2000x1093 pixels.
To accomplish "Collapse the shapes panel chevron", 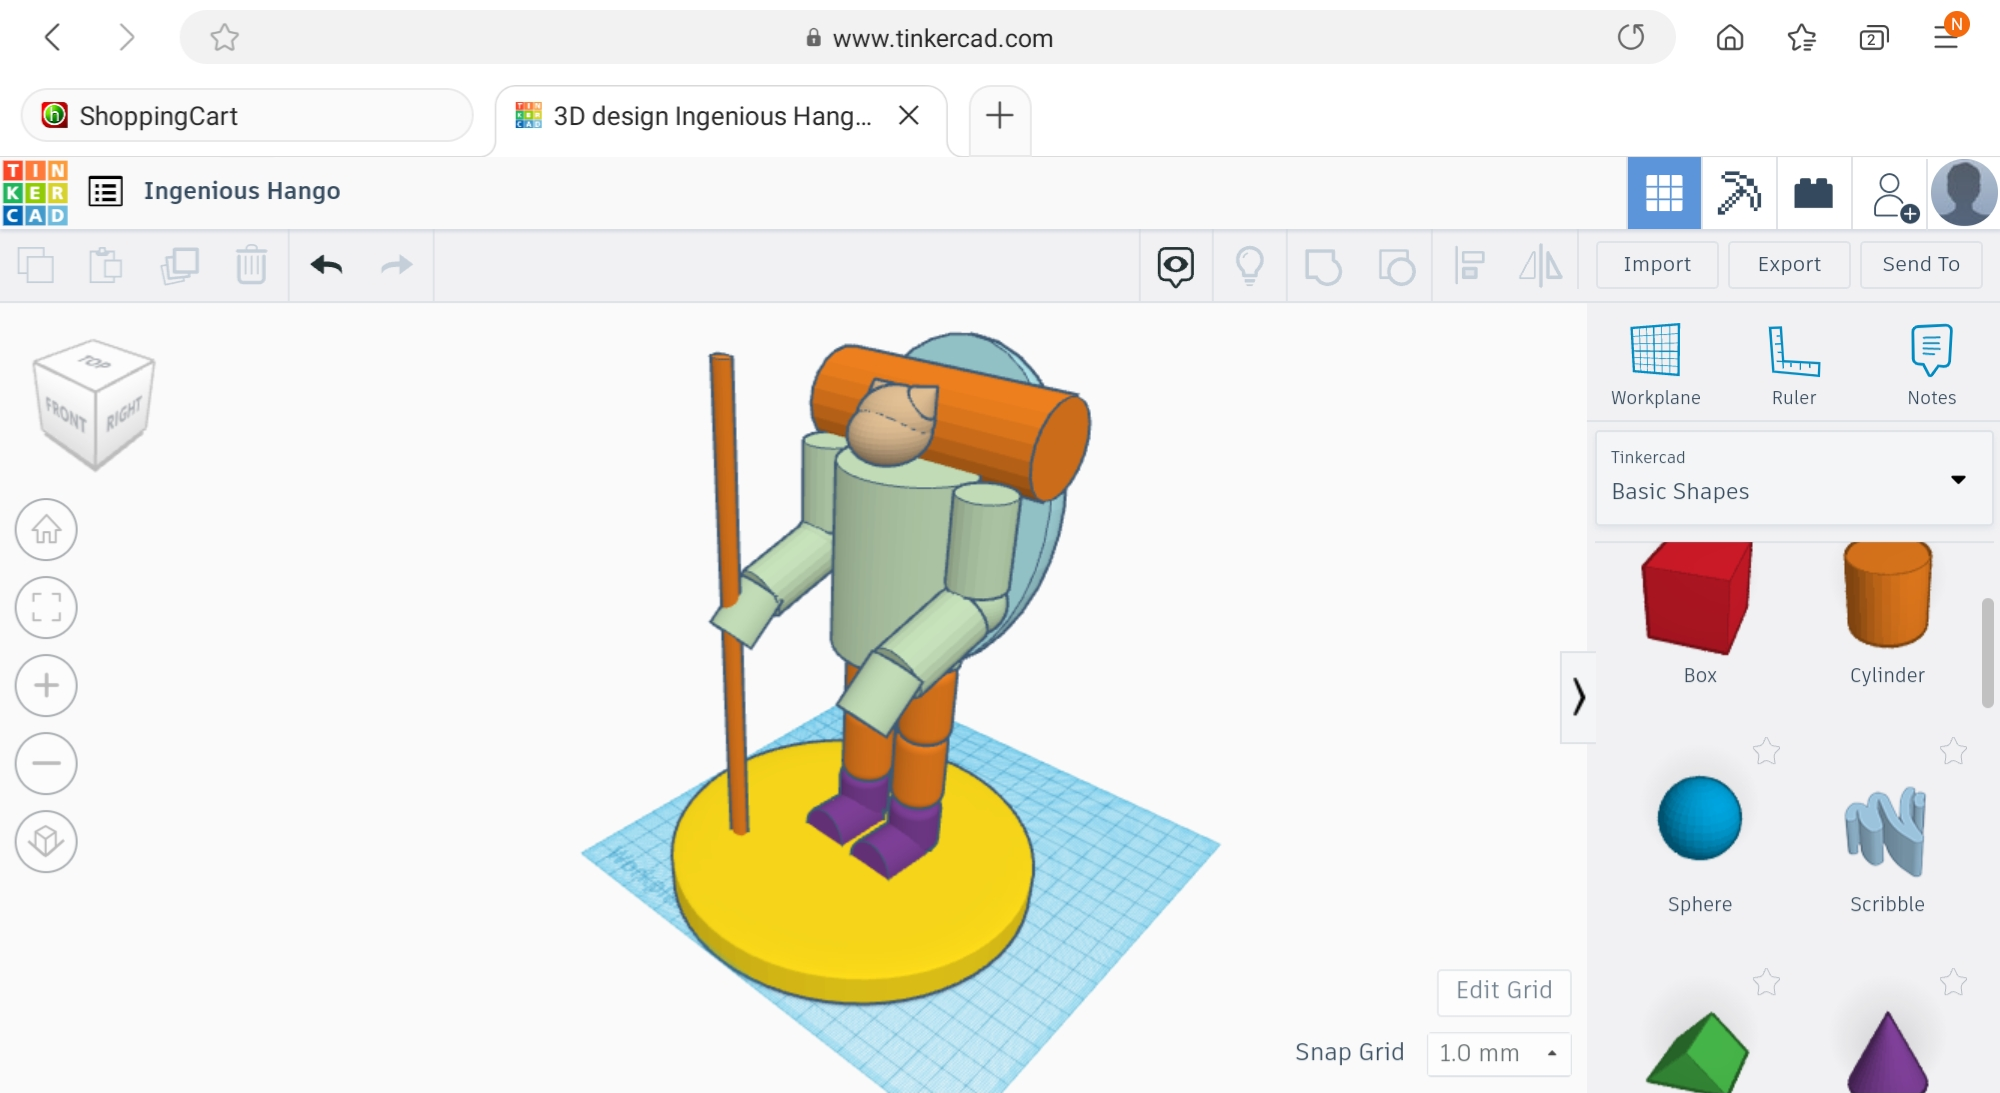I will (1578, 697).
